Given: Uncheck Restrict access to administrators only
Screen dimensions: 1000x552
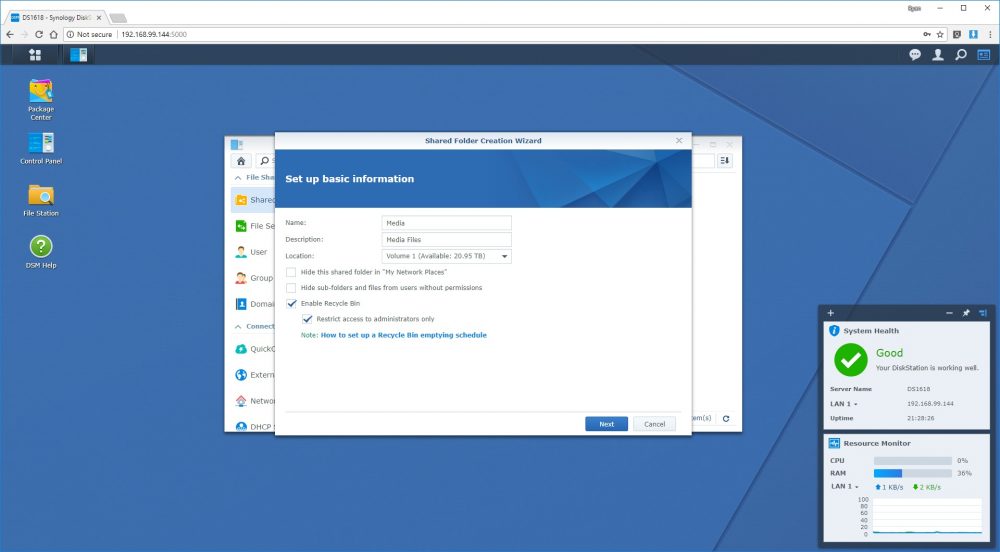Looking at the screenshot, I should point(307,319).
